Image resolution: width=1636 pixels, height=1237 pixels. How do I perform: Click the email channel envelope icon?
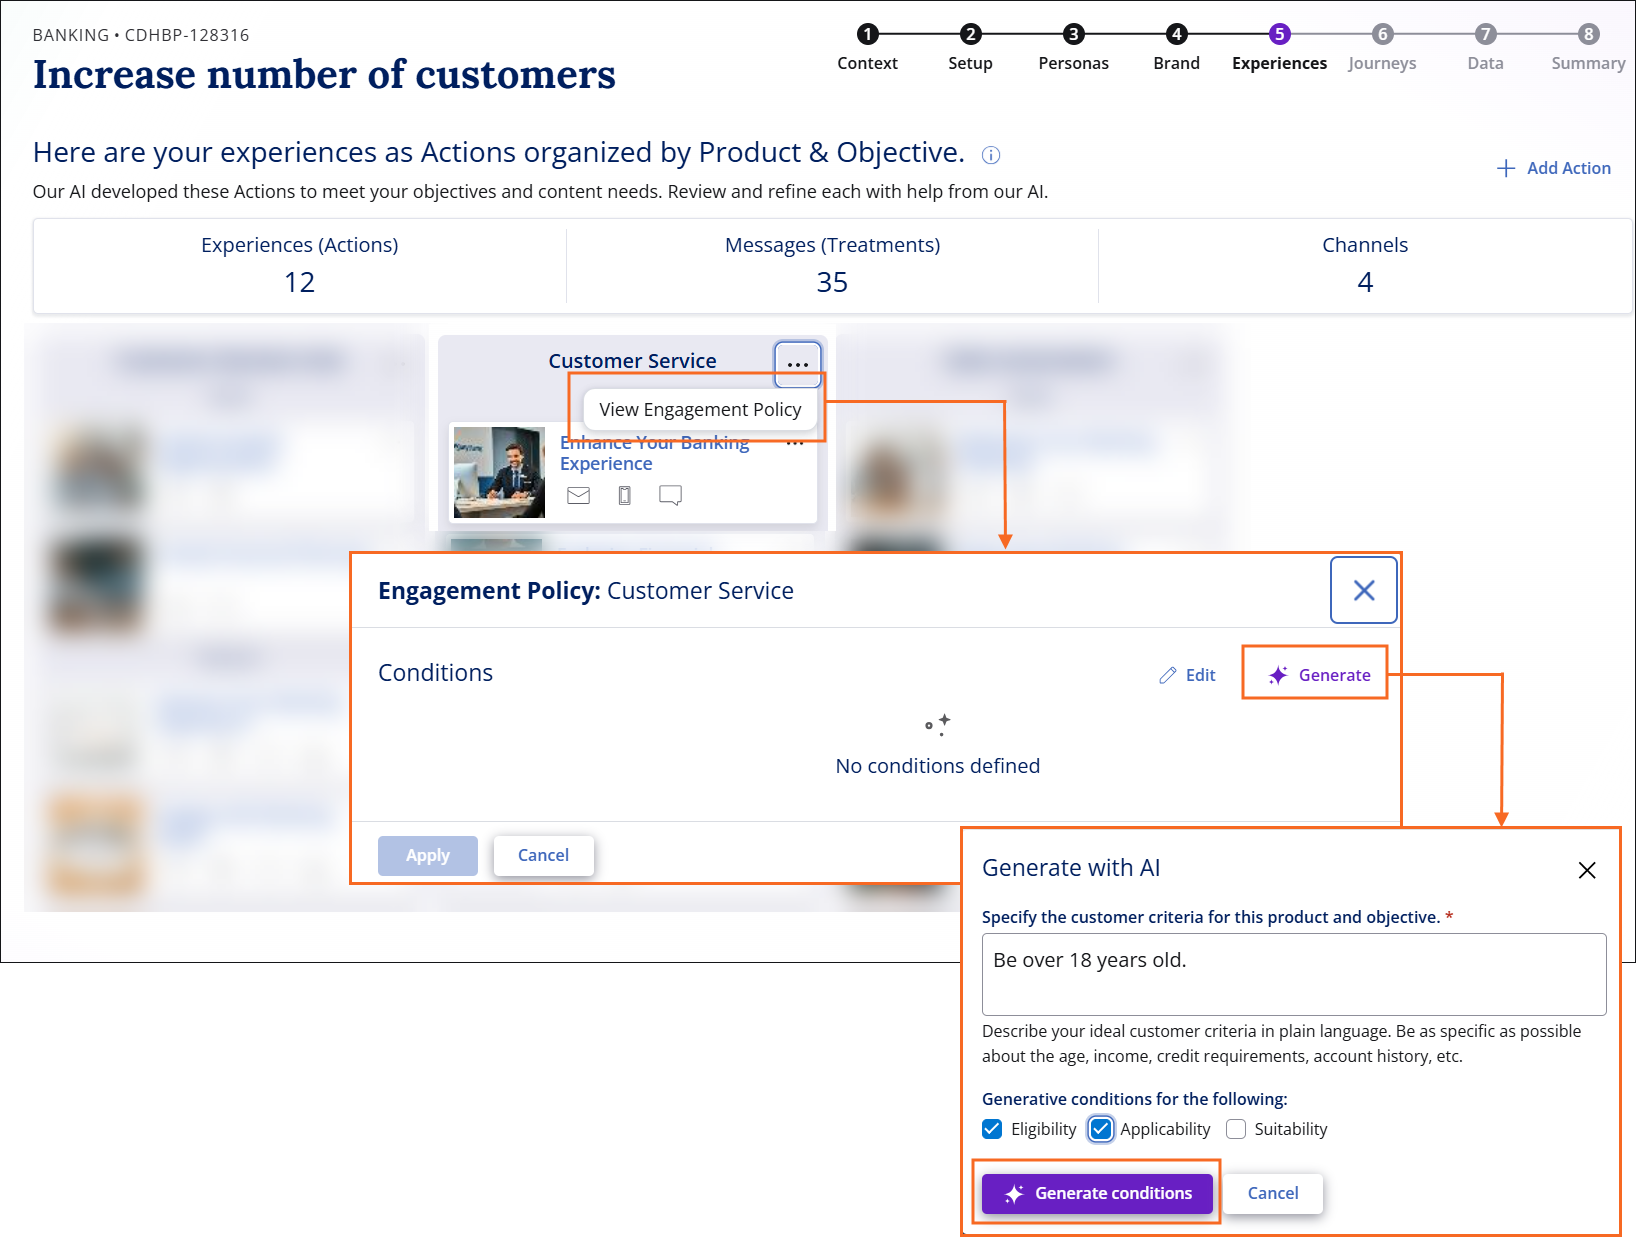click(x=578, y=495)
